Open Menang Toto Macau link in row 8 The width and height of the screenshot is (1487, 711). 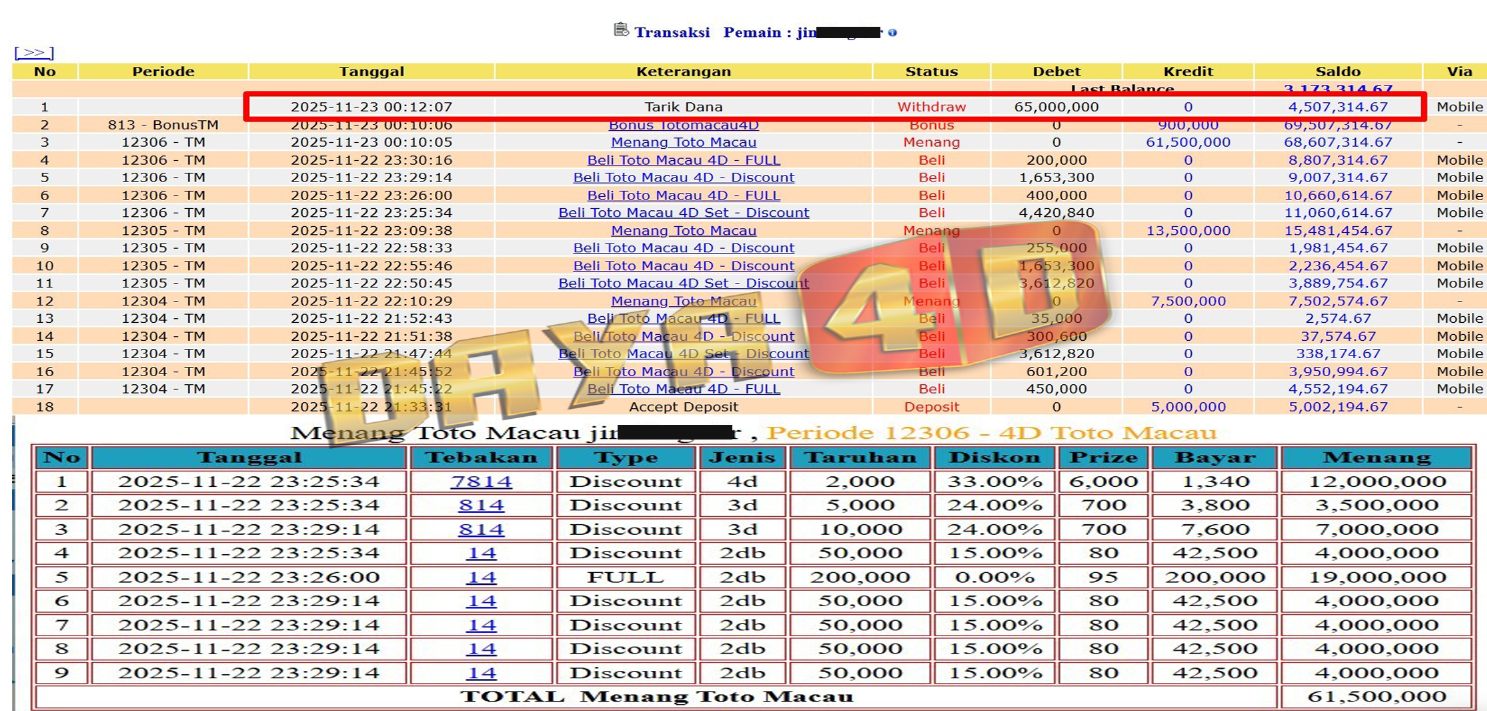click(x=683, y=231)
